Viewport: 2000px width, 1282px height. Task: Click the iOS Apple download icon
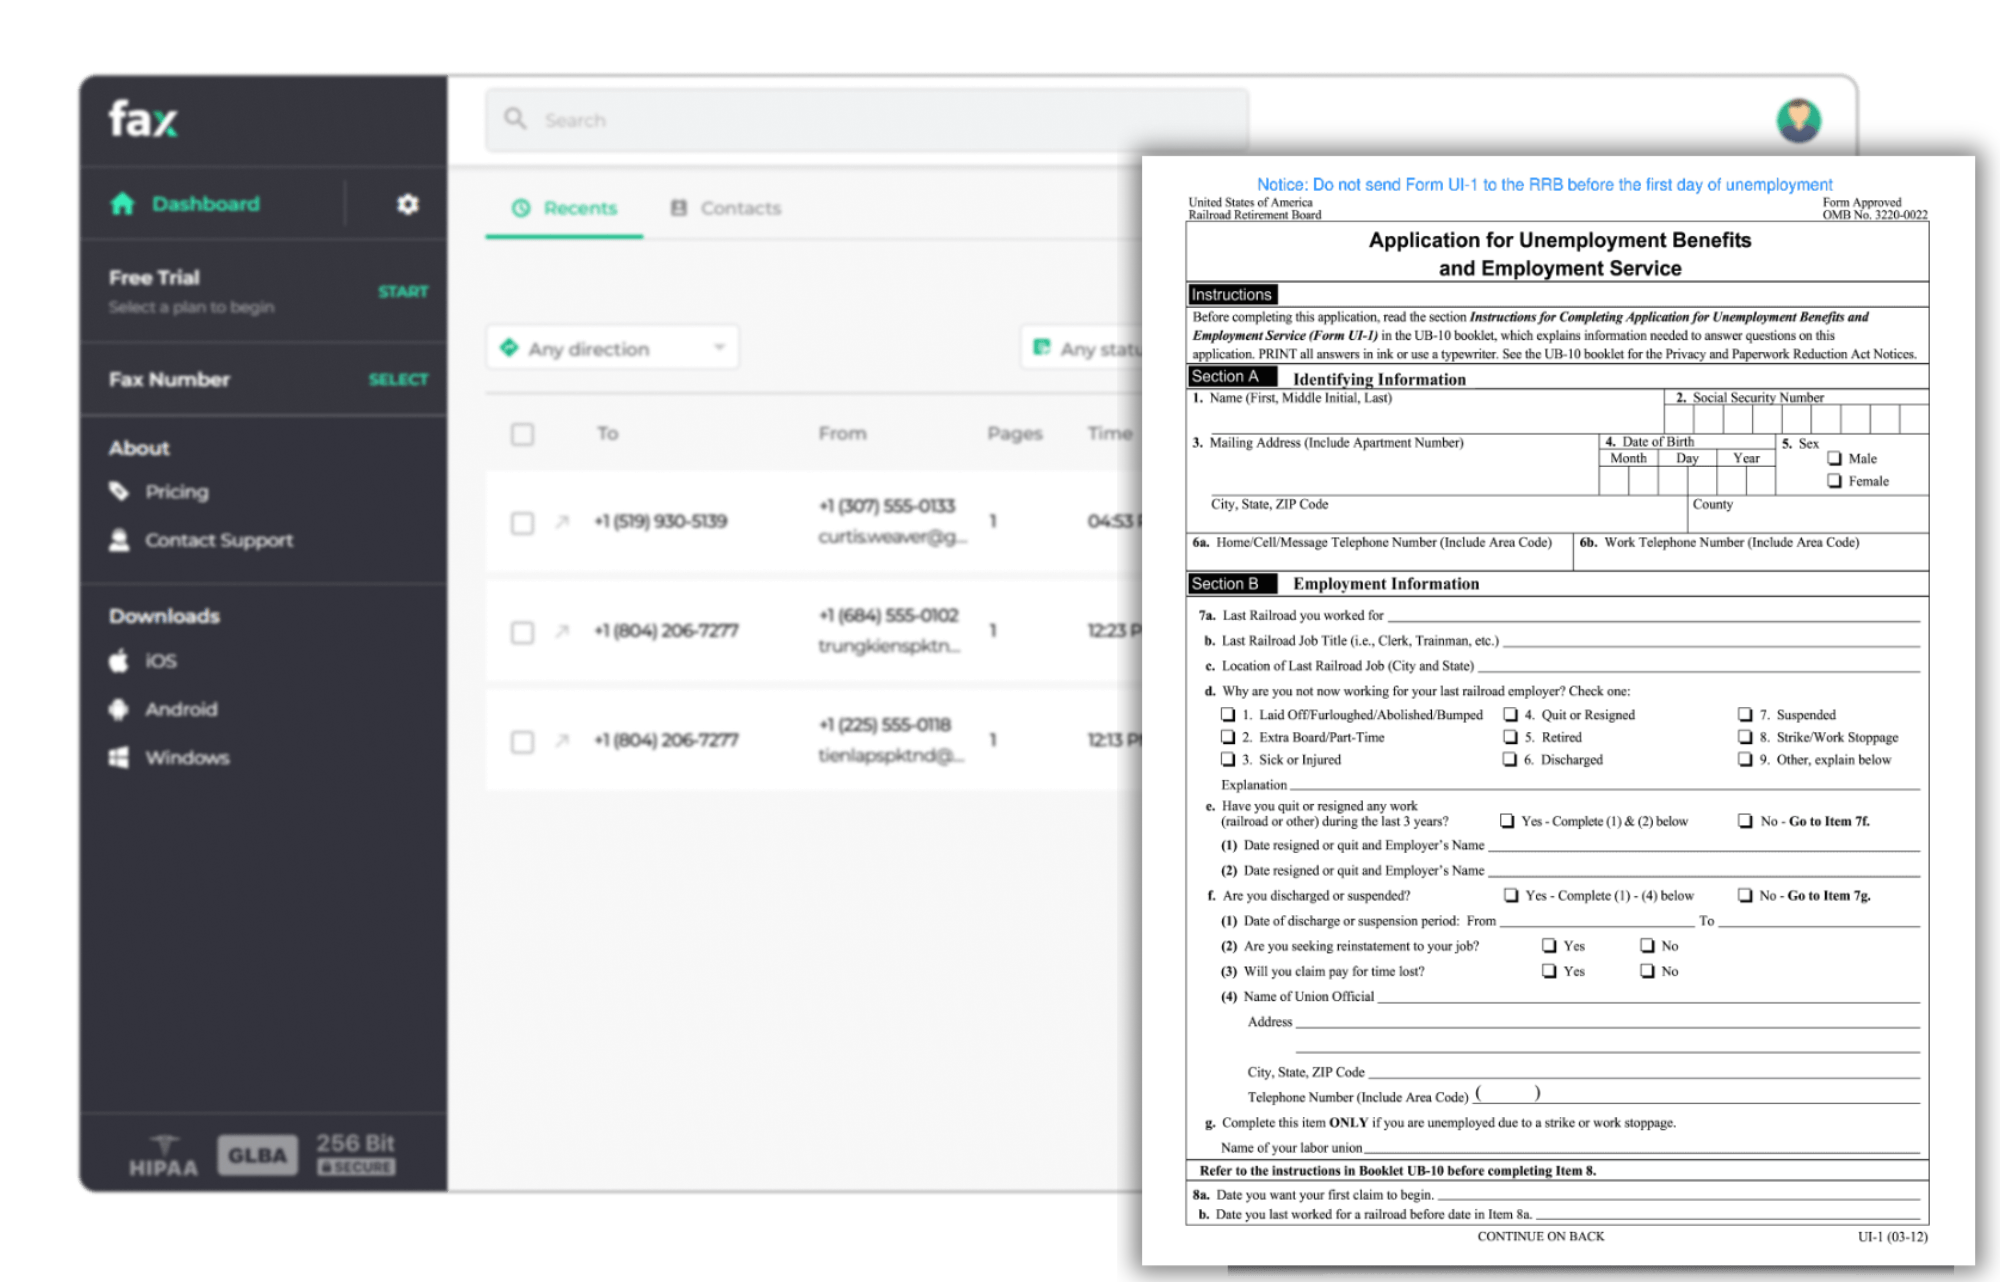(x=118, y=661)
